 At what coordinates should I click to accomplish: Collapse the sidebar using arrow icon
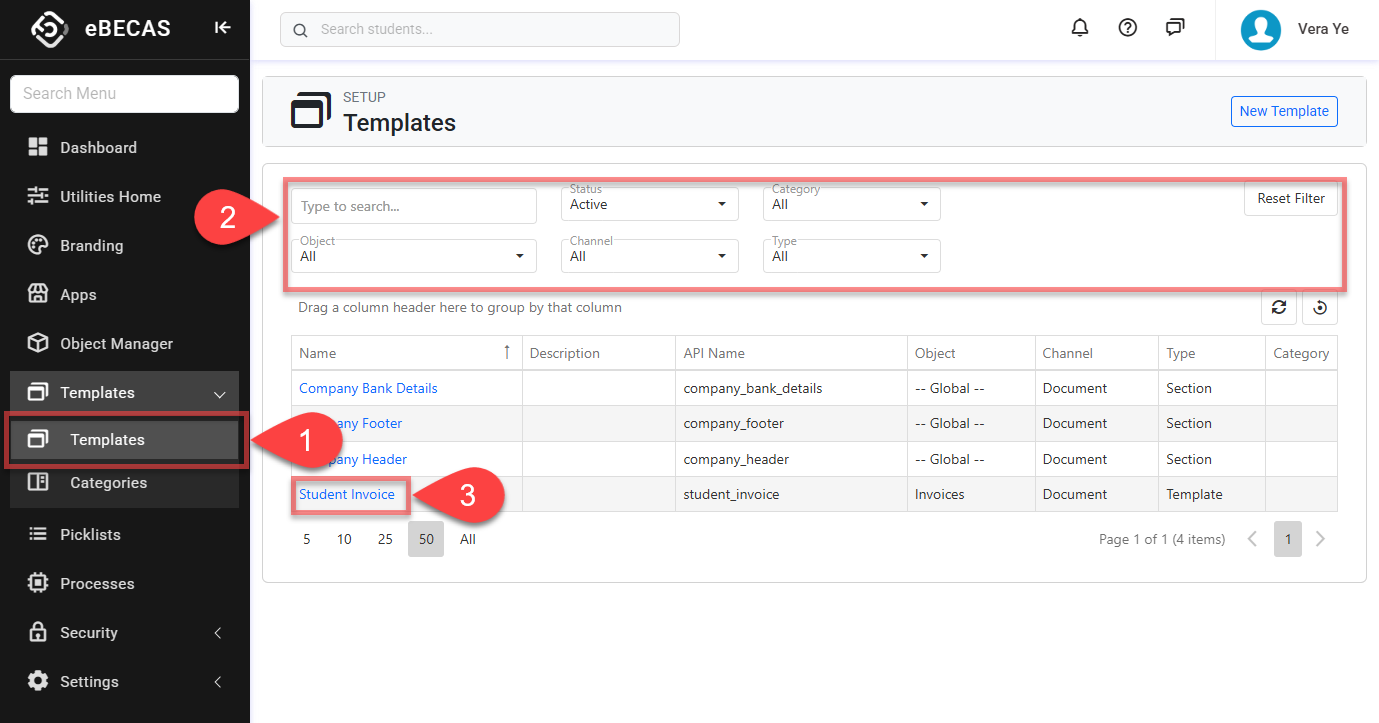pos(223,28)
